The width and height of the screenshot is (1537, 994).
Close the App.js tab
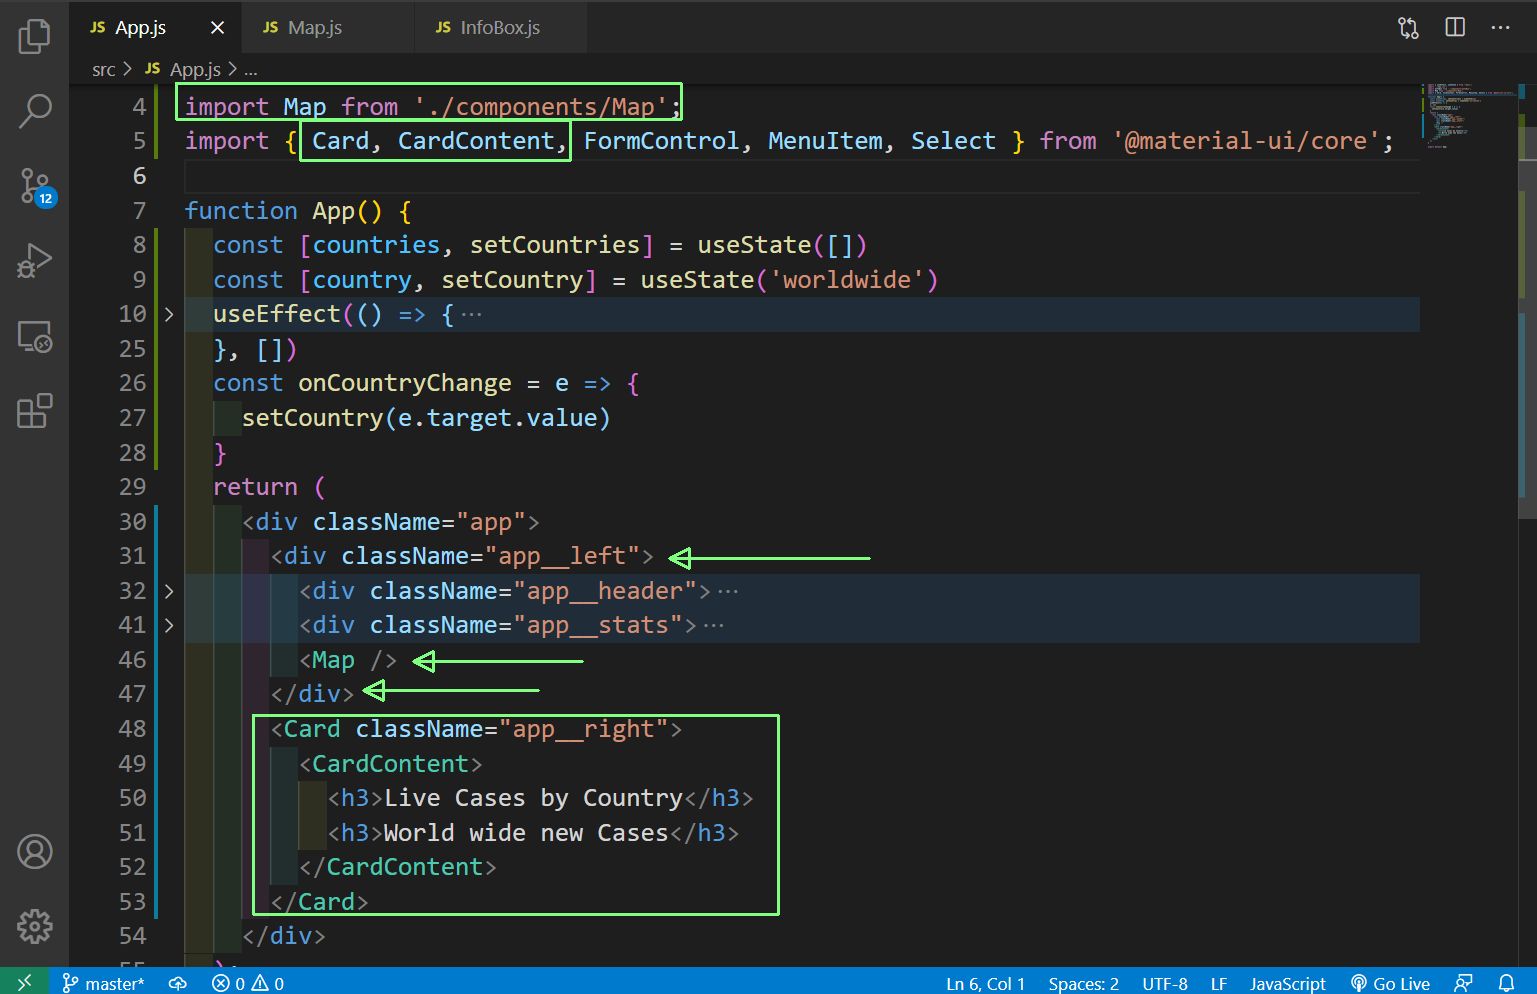click(217, 28)
